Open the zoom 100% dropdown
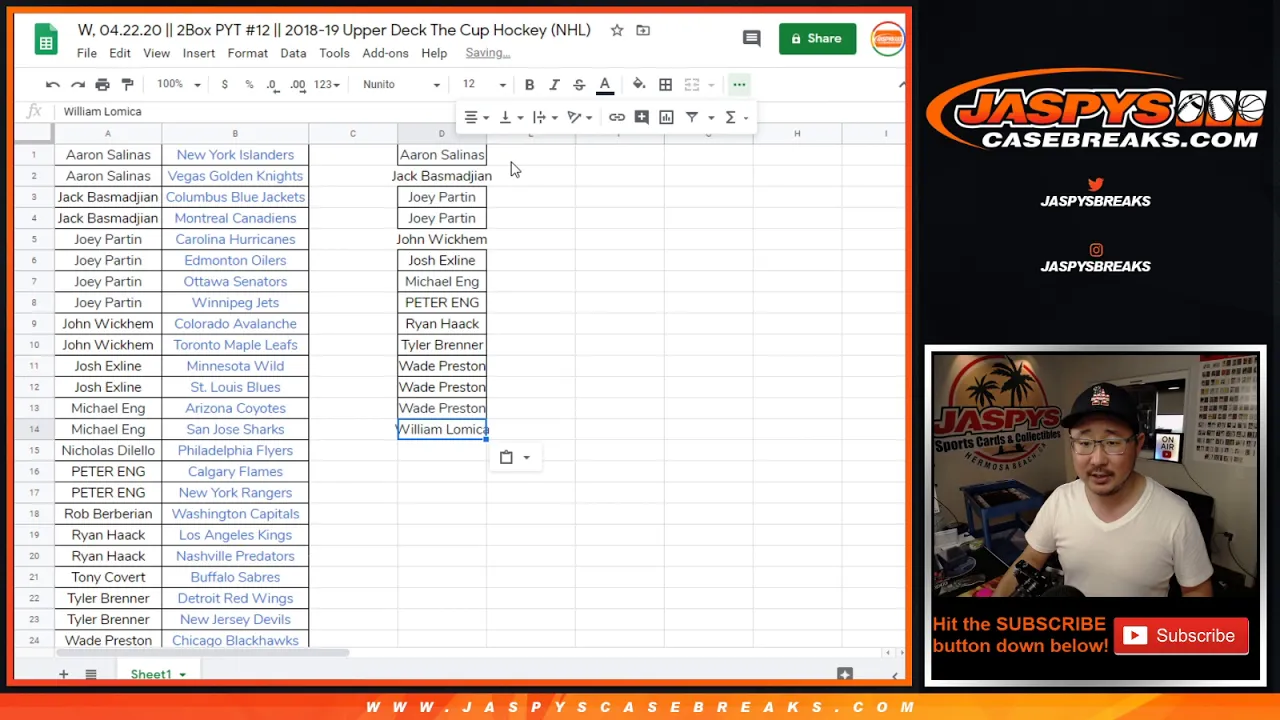 click(x=179, y=84)
